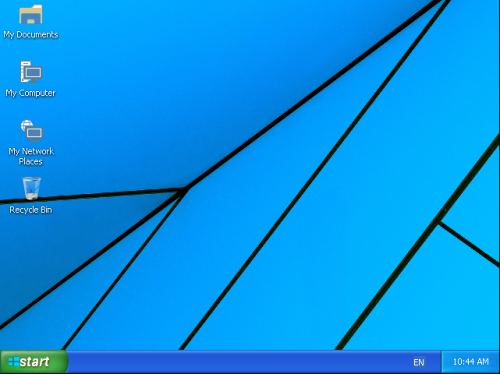Click the 'Recycle Bin' text label

click(31, 210)
